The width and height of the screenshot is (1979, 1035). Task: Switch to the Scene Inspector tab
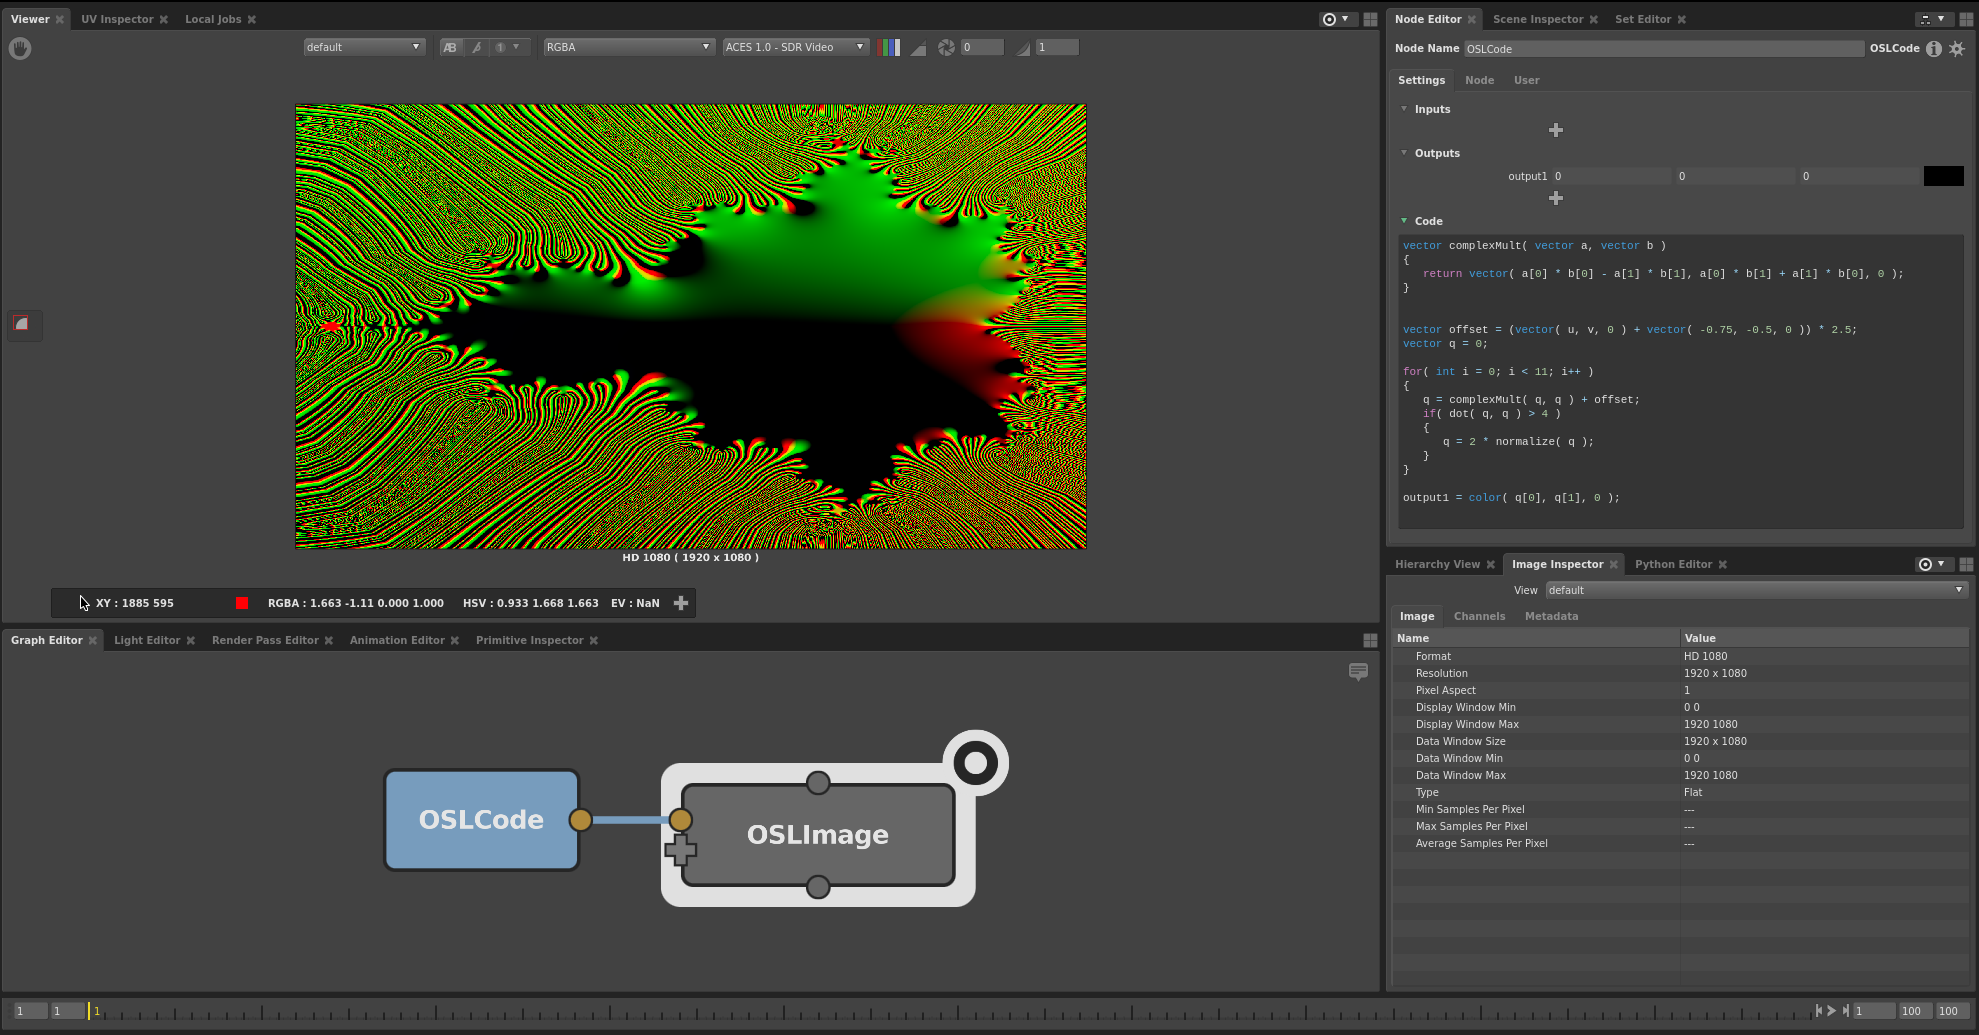1538,19
